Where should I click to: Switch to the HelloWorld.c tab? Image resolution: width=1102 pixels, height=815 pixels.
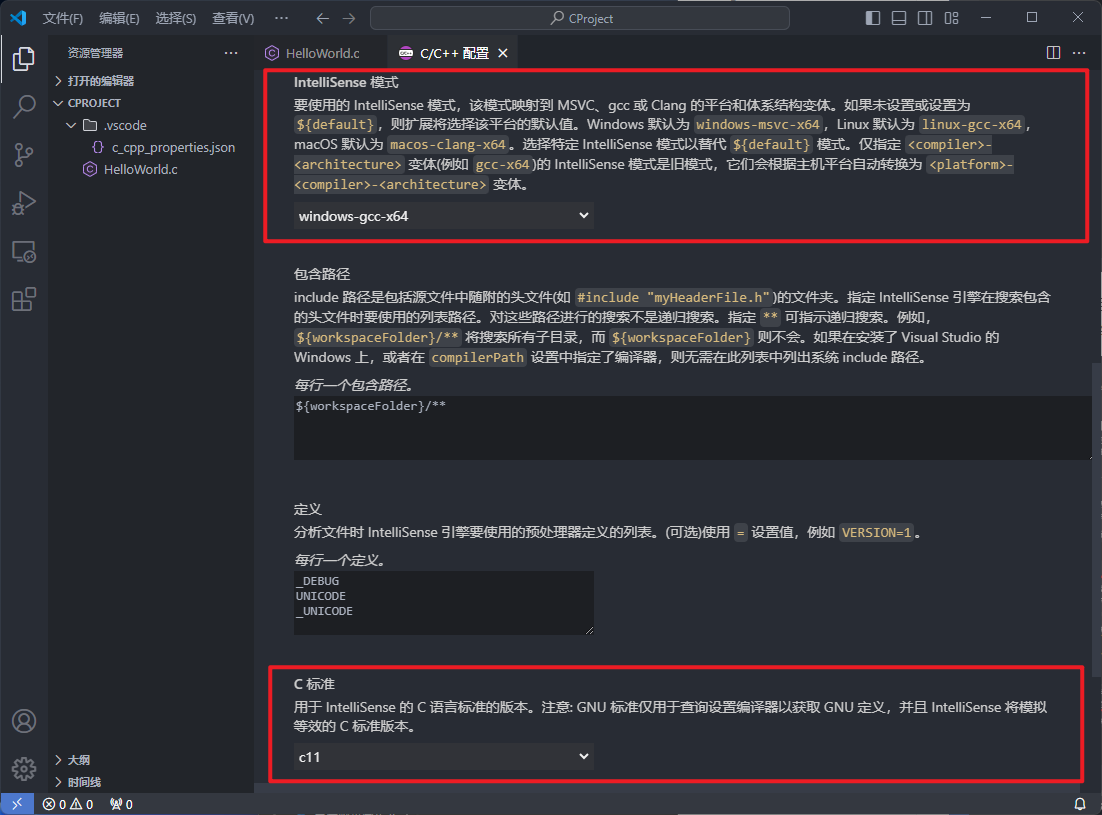[320, 53]
